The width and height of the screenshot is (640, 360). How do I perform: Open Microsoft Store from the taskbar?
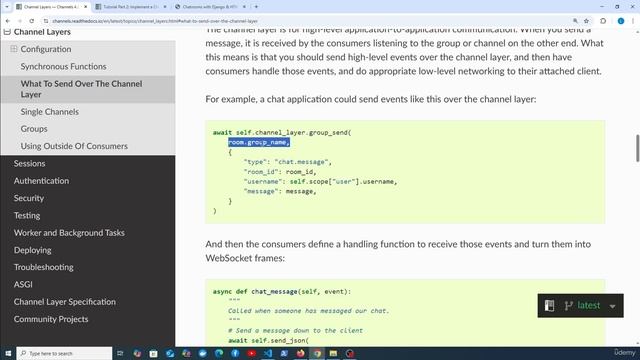point(153,353)
